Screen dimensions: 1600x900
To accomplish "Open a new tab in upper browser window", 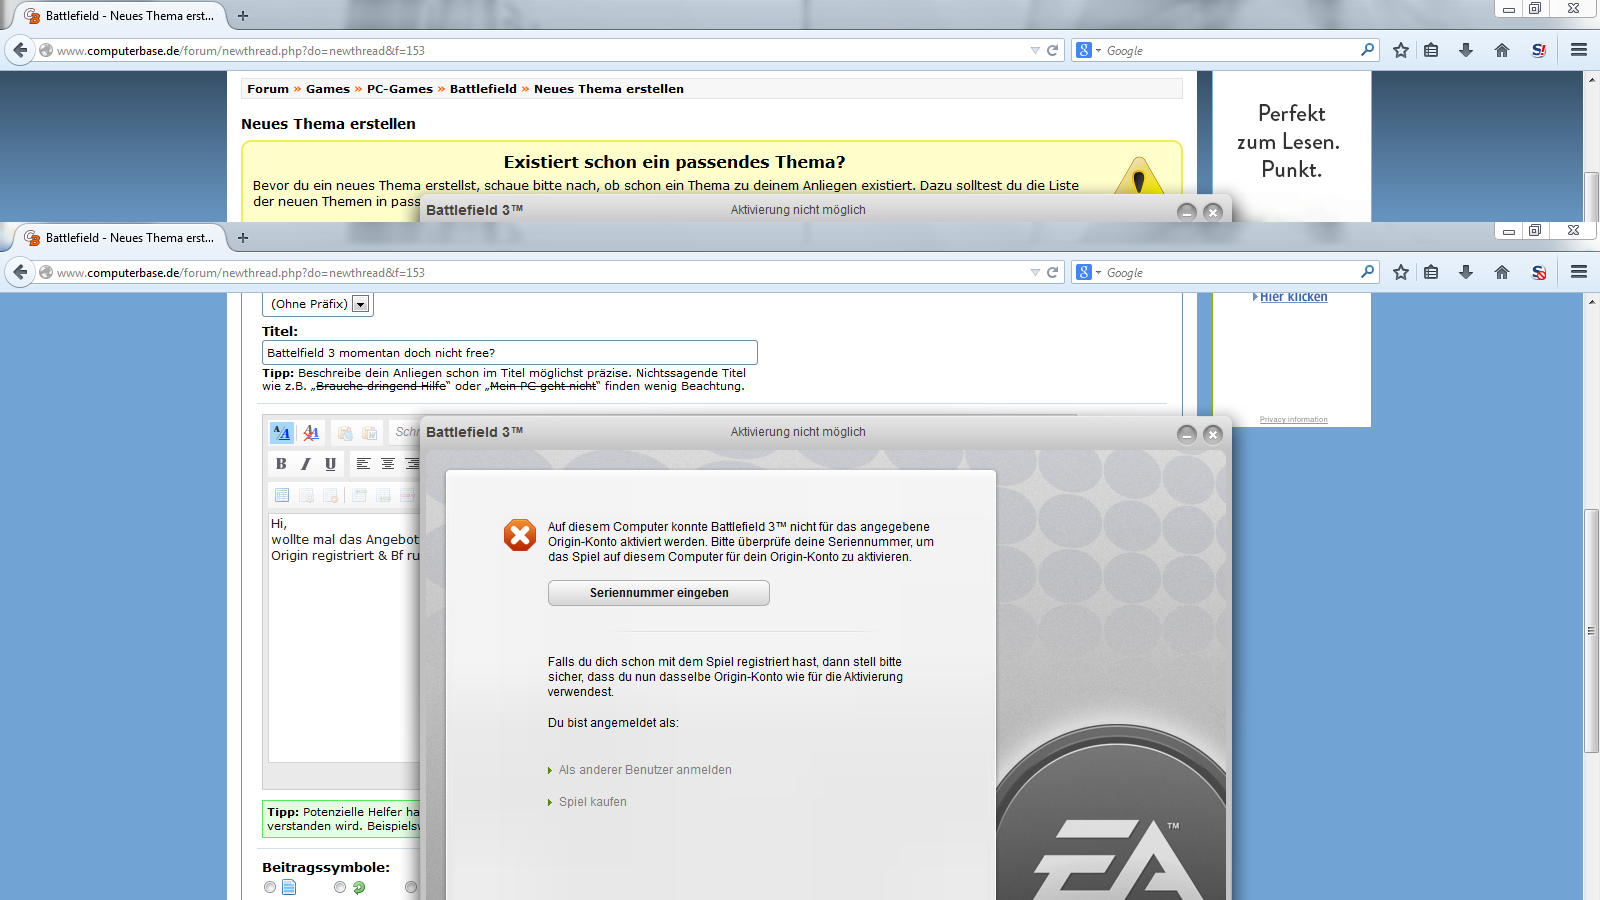I will pos(243,16).
